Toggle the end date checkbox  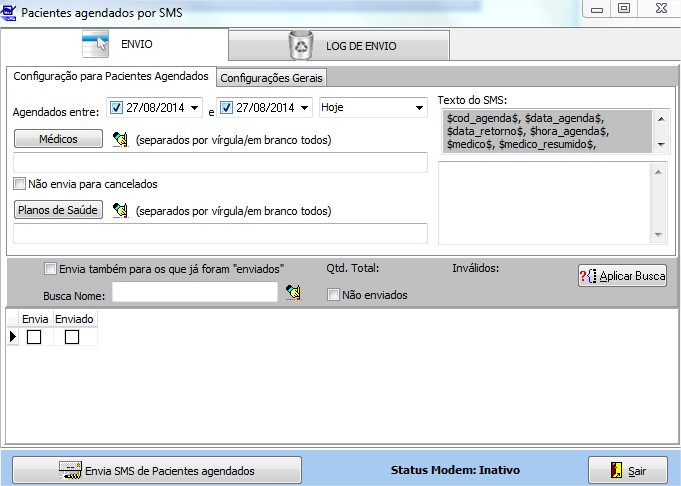[227, 107]
